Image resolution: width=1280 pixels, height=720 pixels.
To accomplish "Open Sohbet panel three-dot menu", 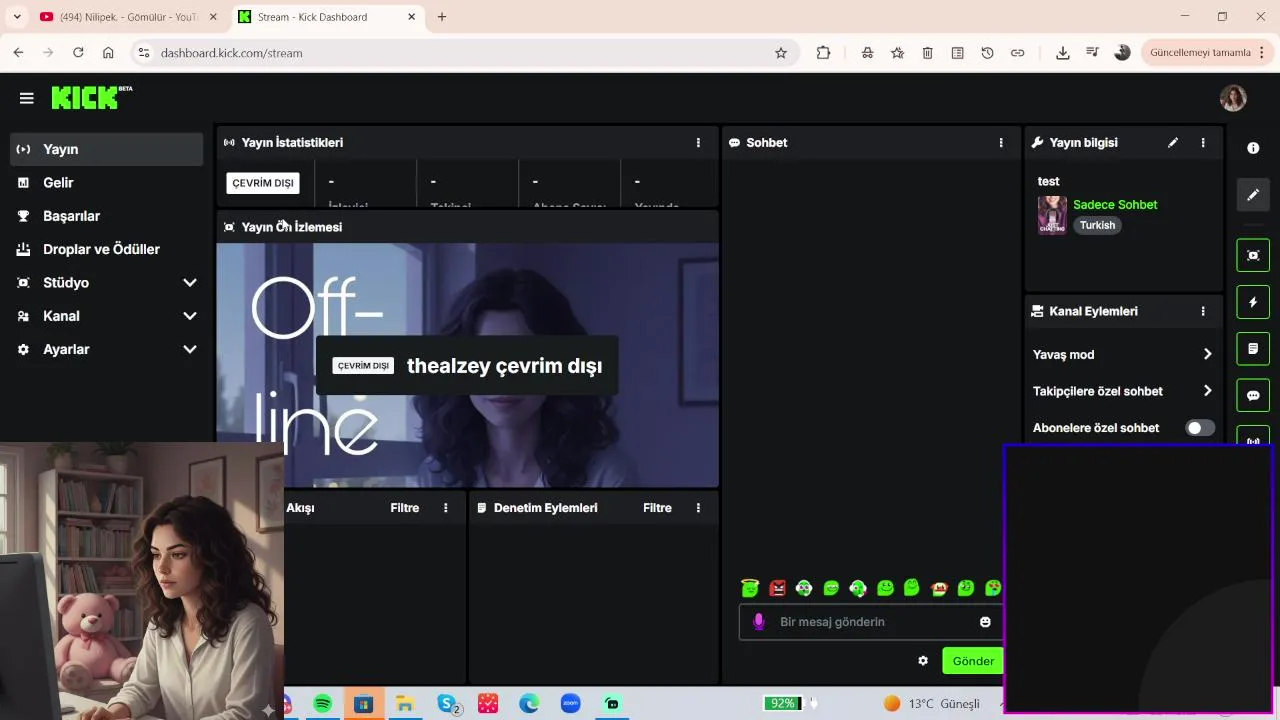I will pos(1001,143).
